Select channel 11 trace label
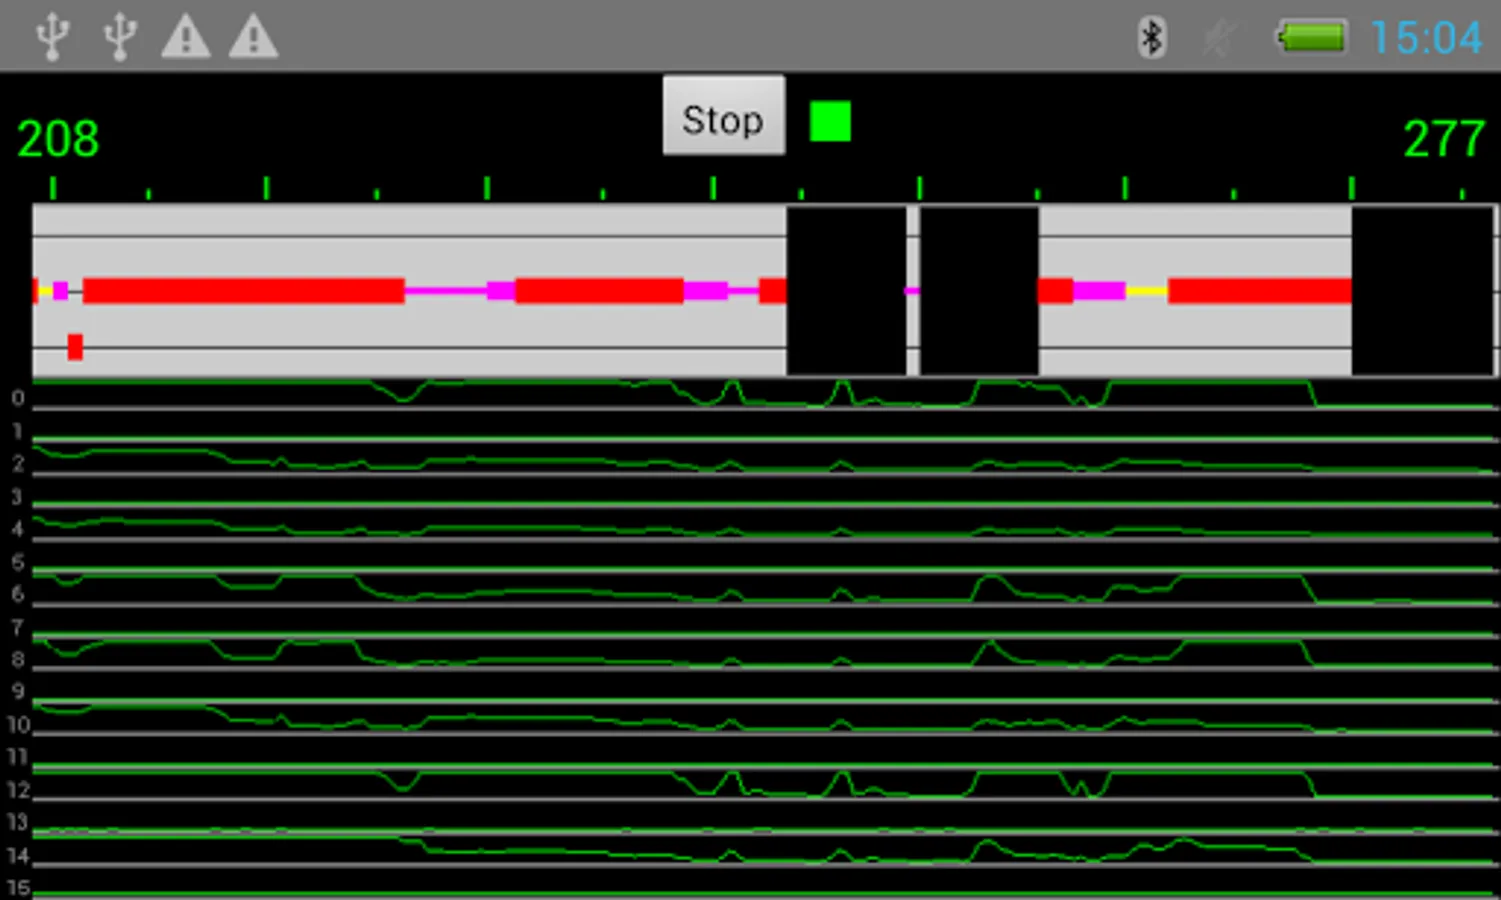 (17, 757)
